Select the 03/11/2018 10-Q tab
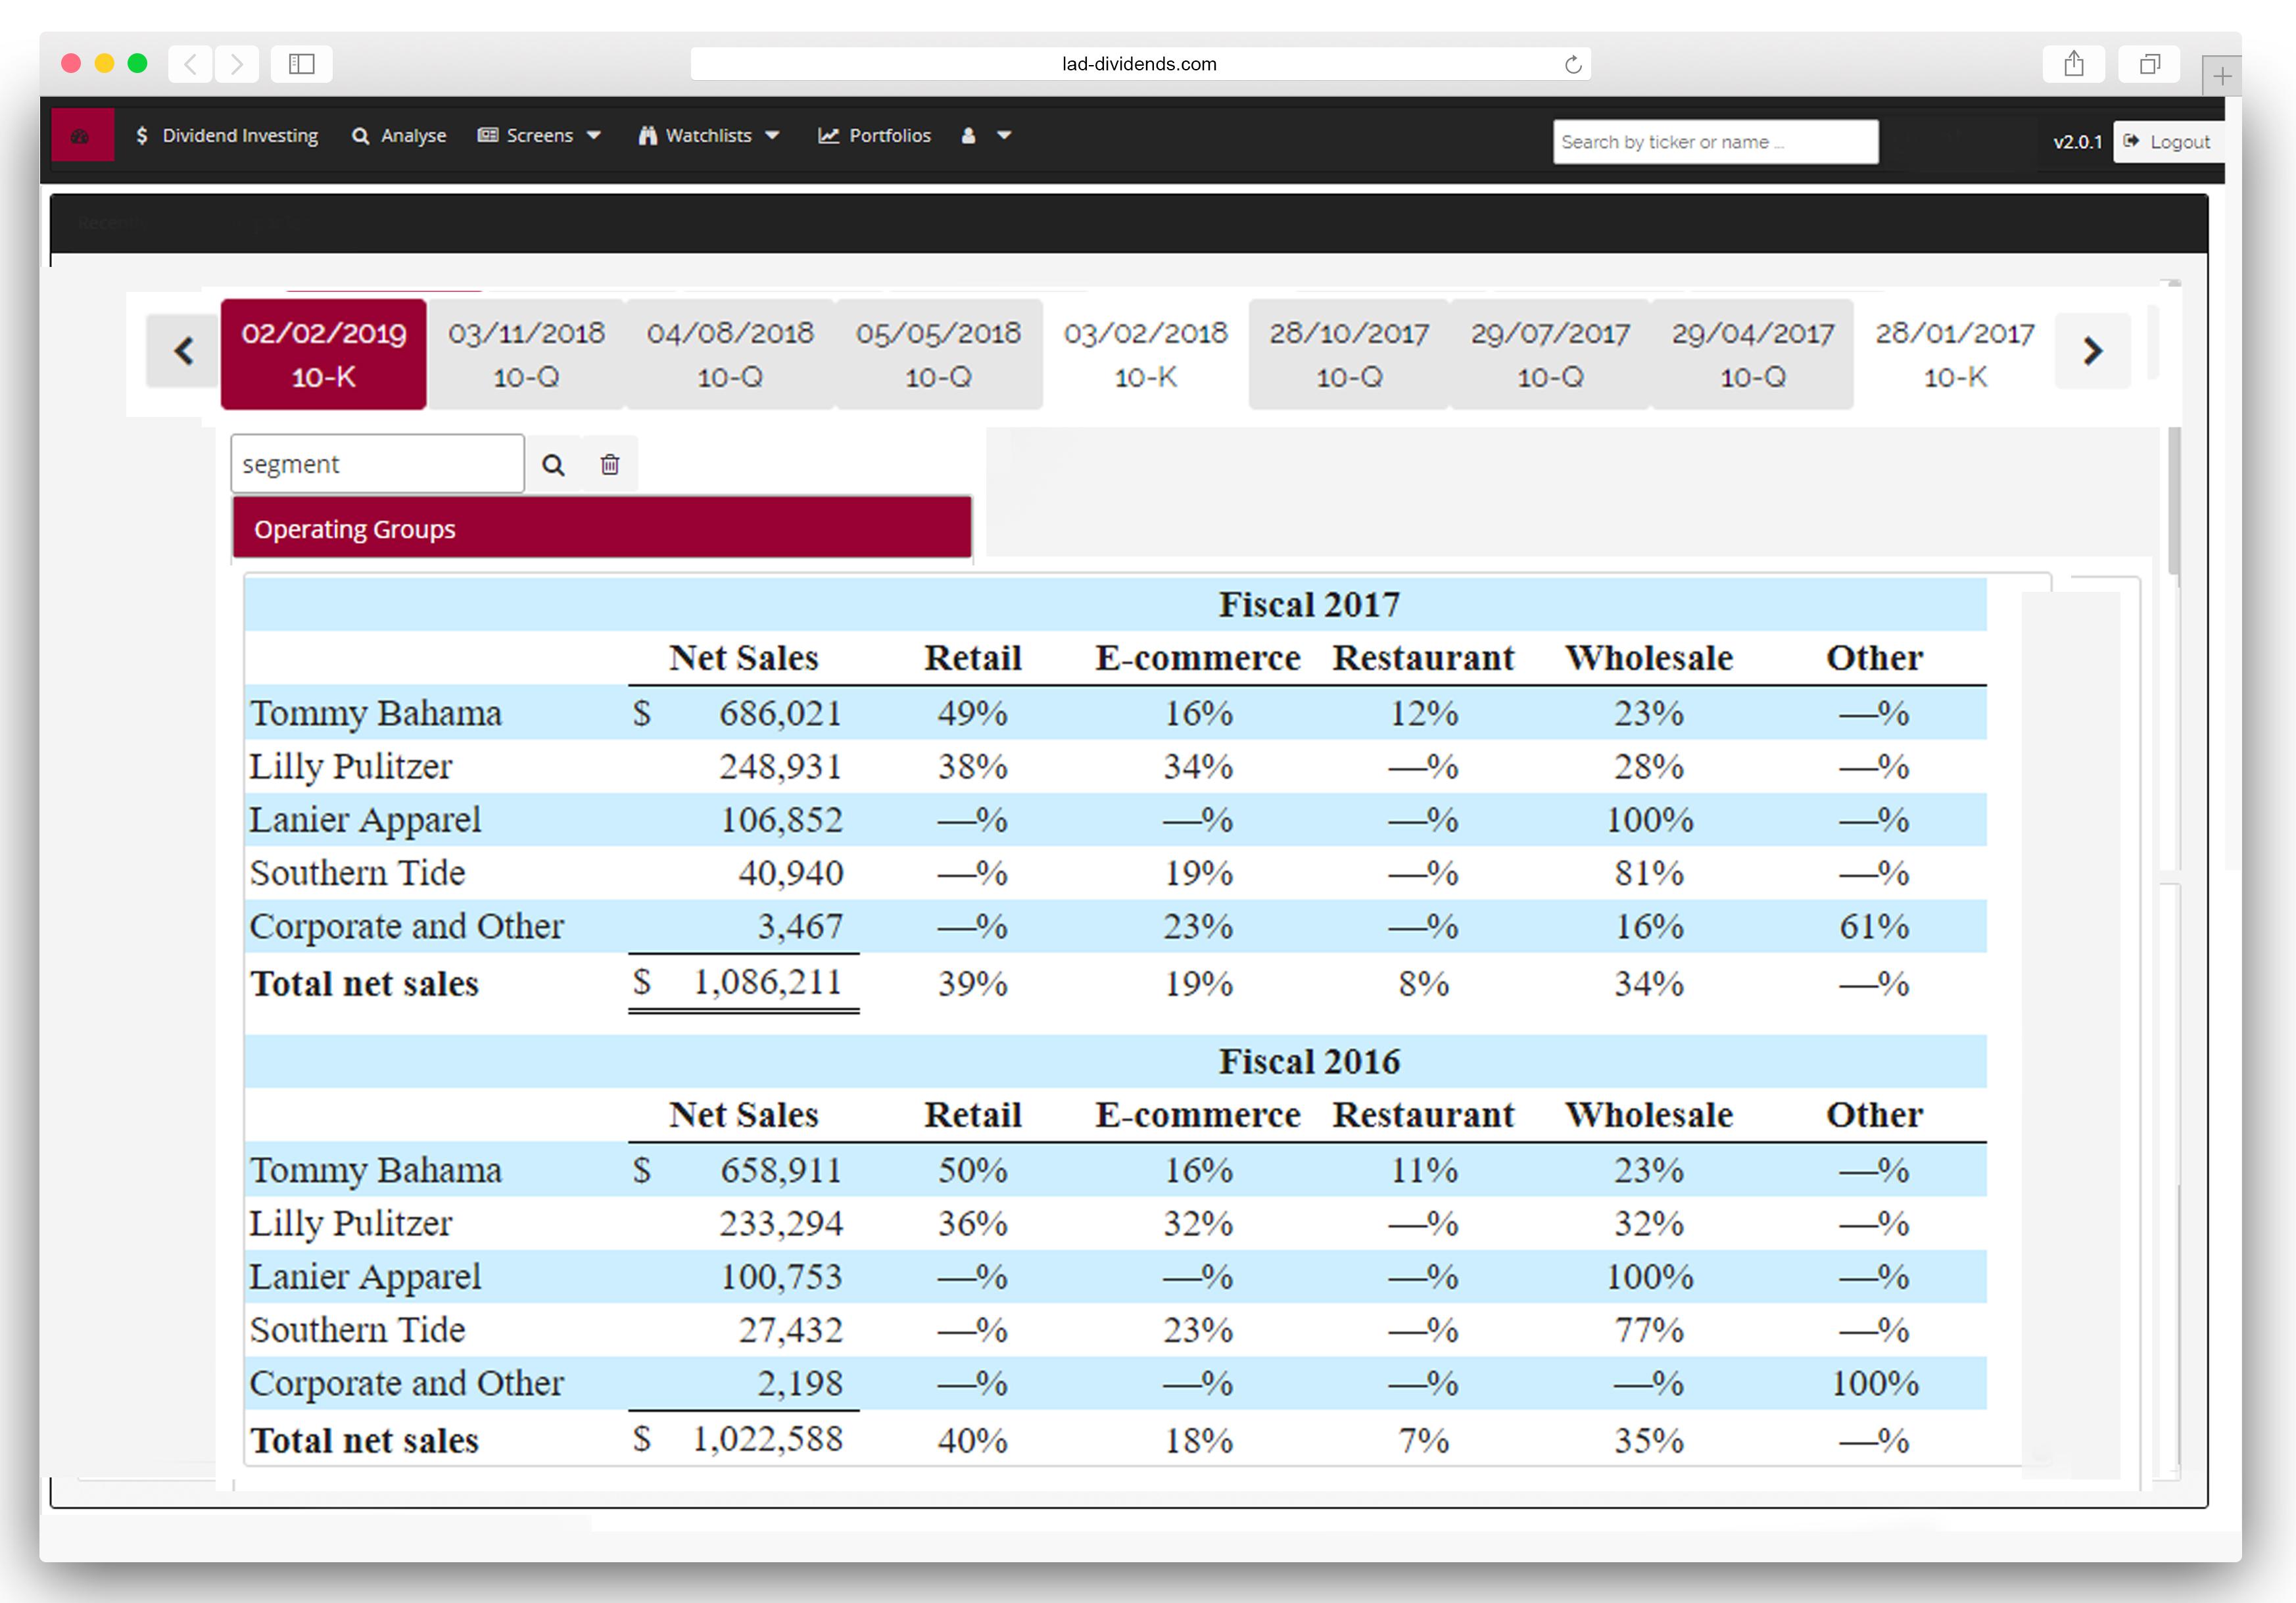 pyautogui.click(x=526, y=355)
